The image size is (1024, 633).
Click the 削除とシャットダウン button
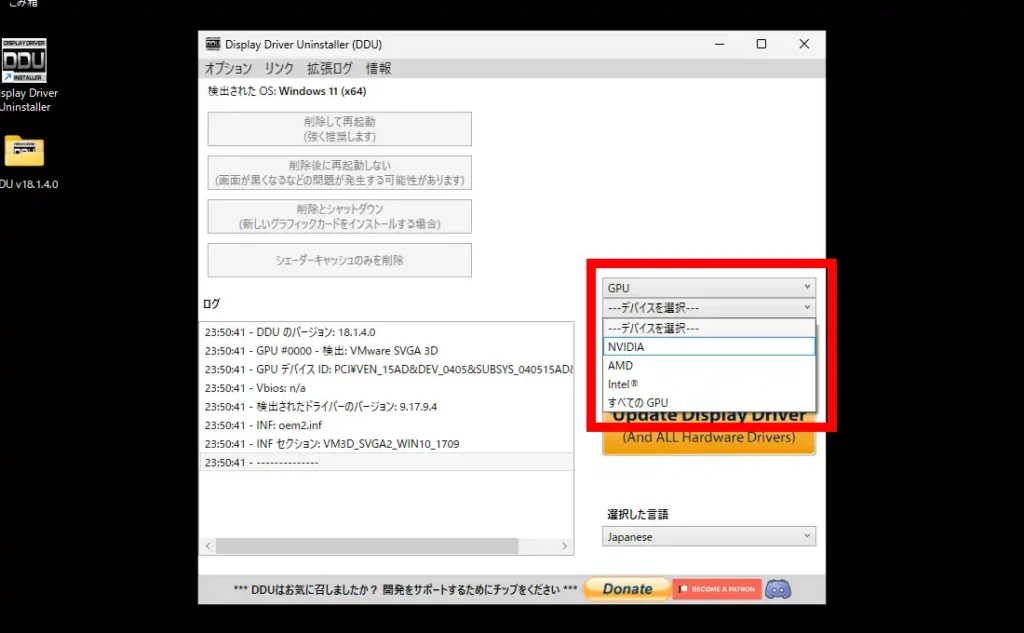[x=339, y=216]
